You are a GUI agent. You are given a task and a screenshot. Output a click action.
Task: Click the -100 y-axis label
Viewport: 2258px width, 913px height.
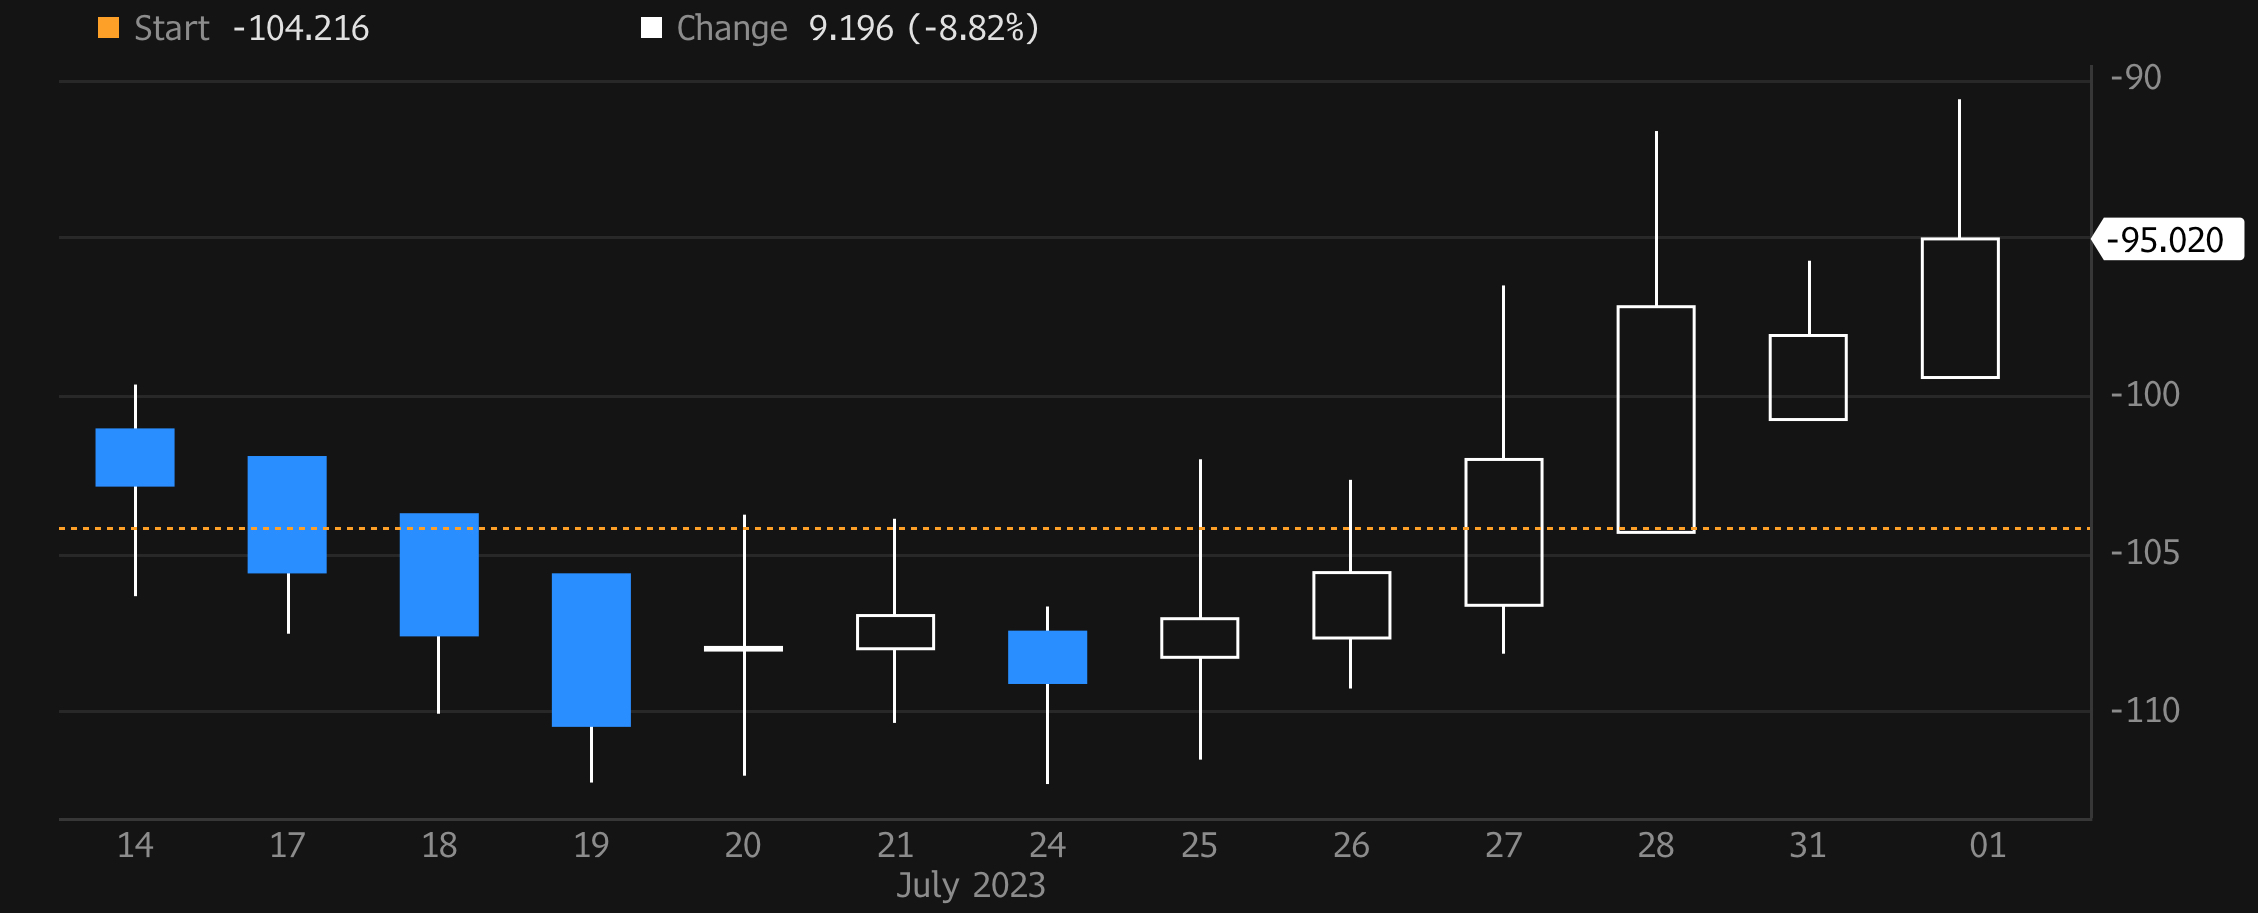[2144, 395]
